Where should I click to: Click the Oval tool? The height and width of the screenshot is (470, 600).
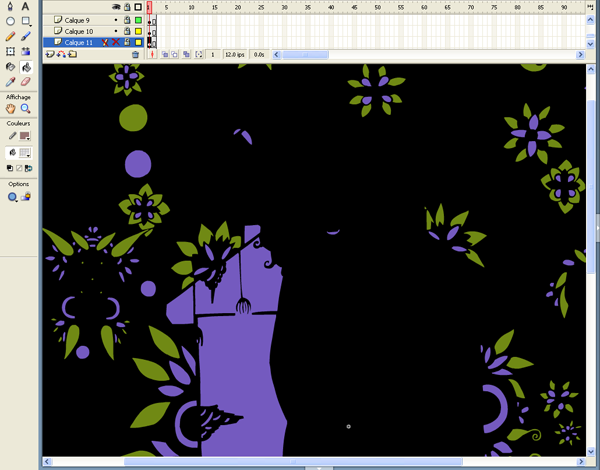click(11, 21)
